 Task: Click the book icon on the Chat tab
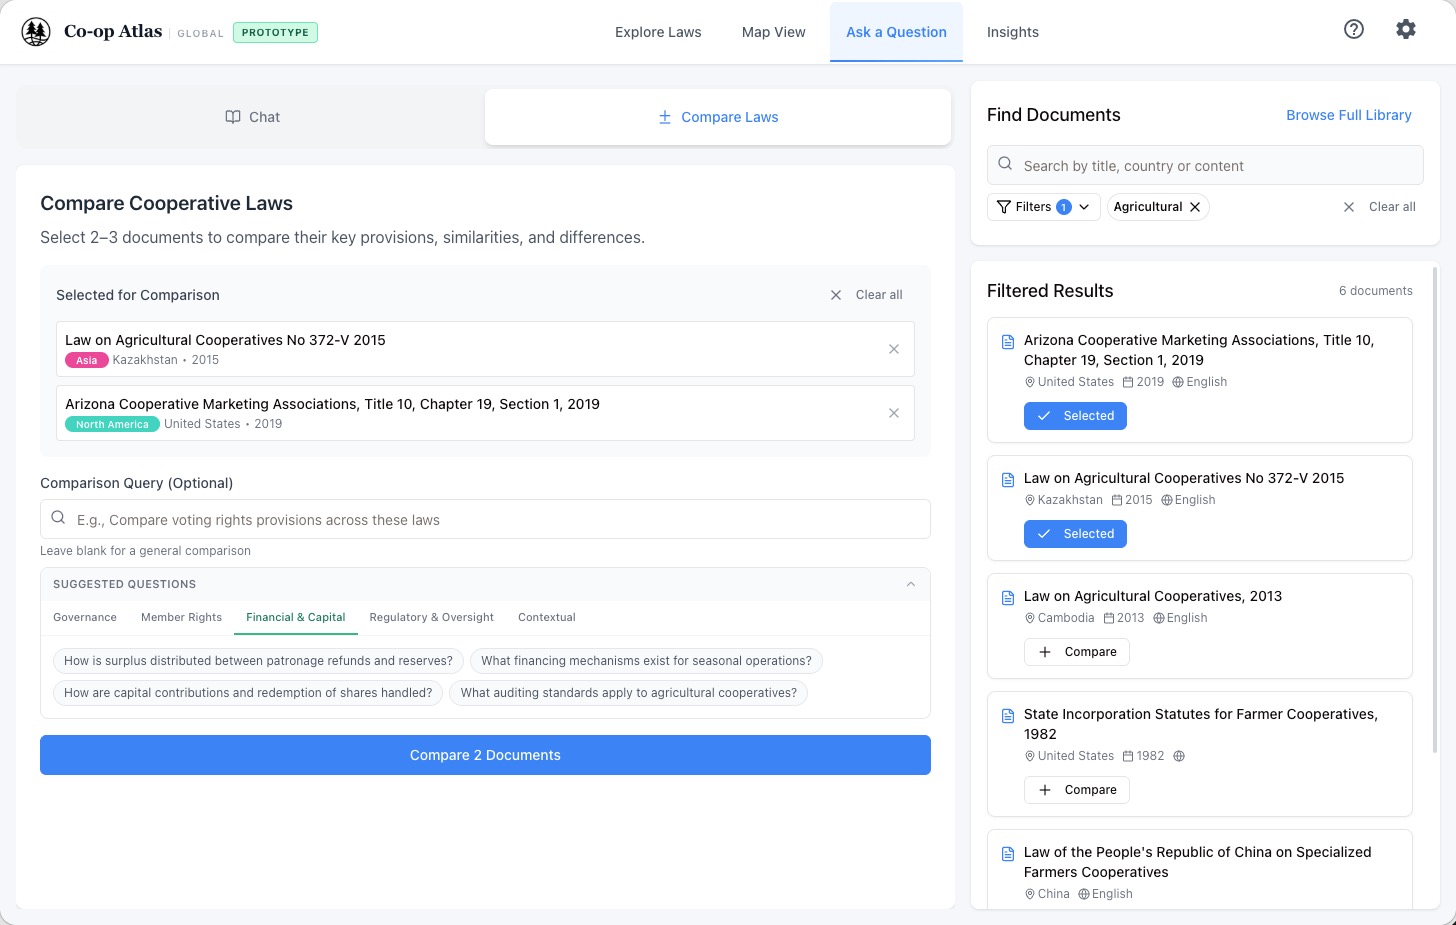pos(232,117)
